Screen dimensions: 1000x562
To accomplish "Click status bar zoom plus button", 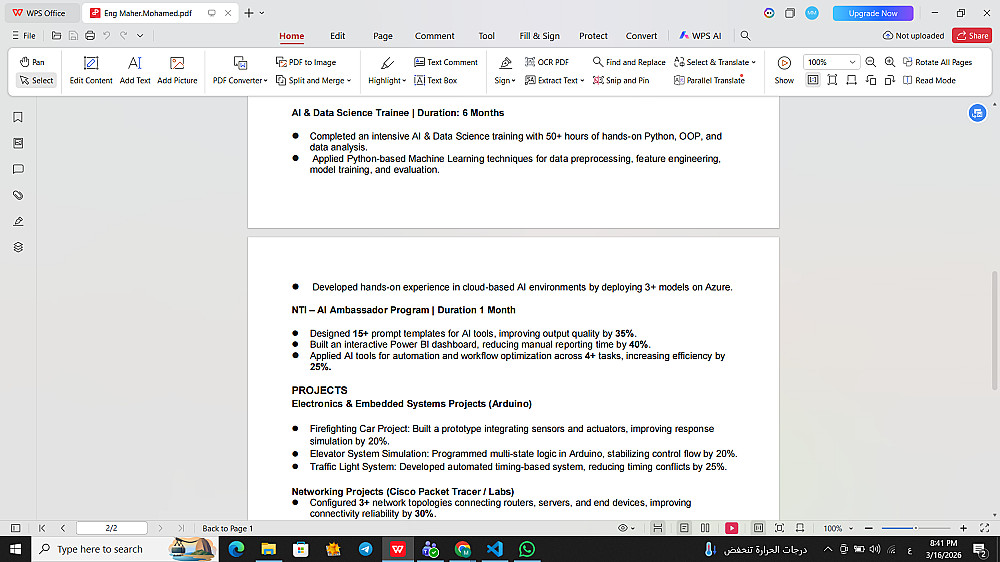I will coord(963,528).
